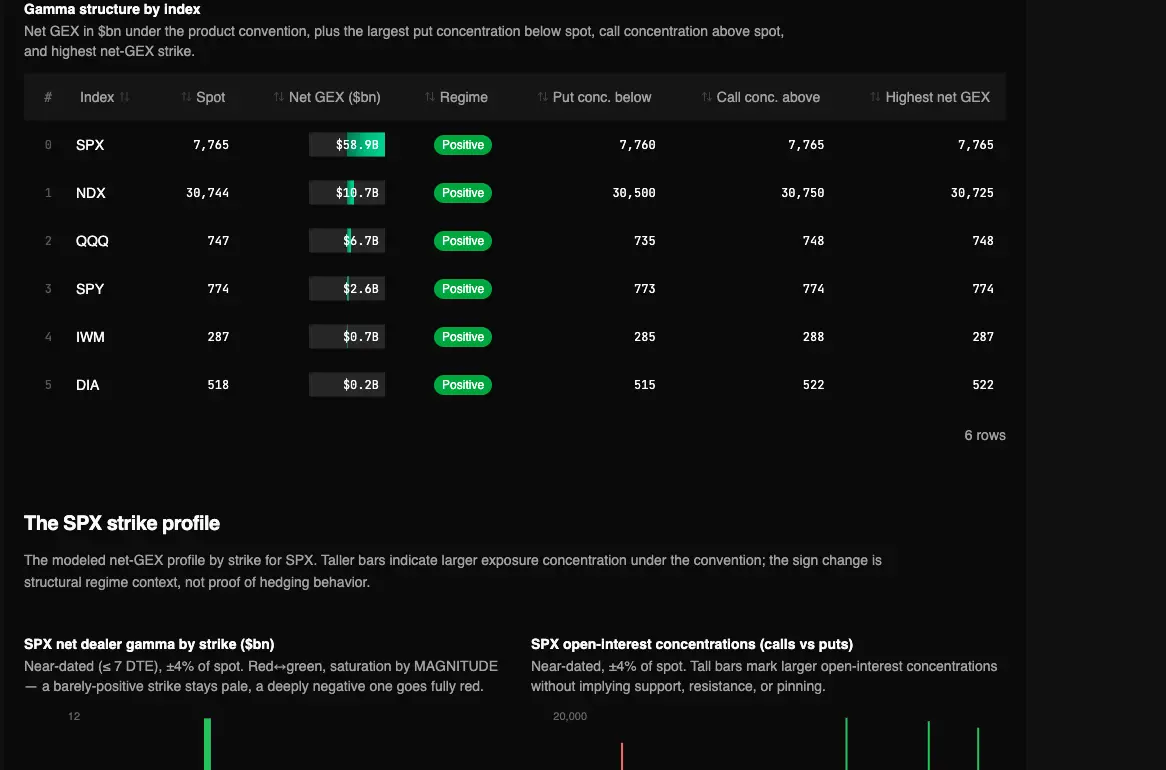Select the SPX index row label
1166x770 pixels.
(x=90, y=145)
